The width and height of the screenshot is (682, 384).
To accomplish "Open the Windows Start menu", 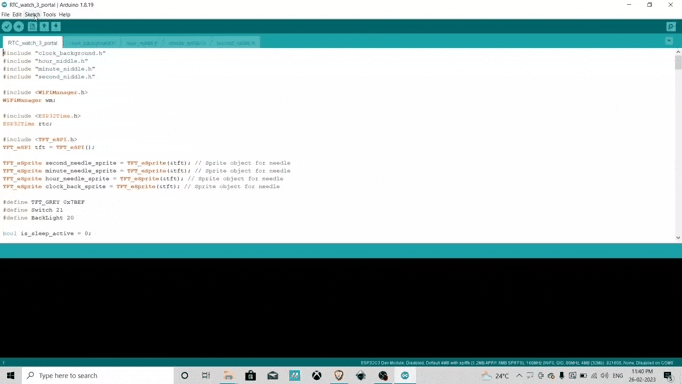I will pos(10,375).
